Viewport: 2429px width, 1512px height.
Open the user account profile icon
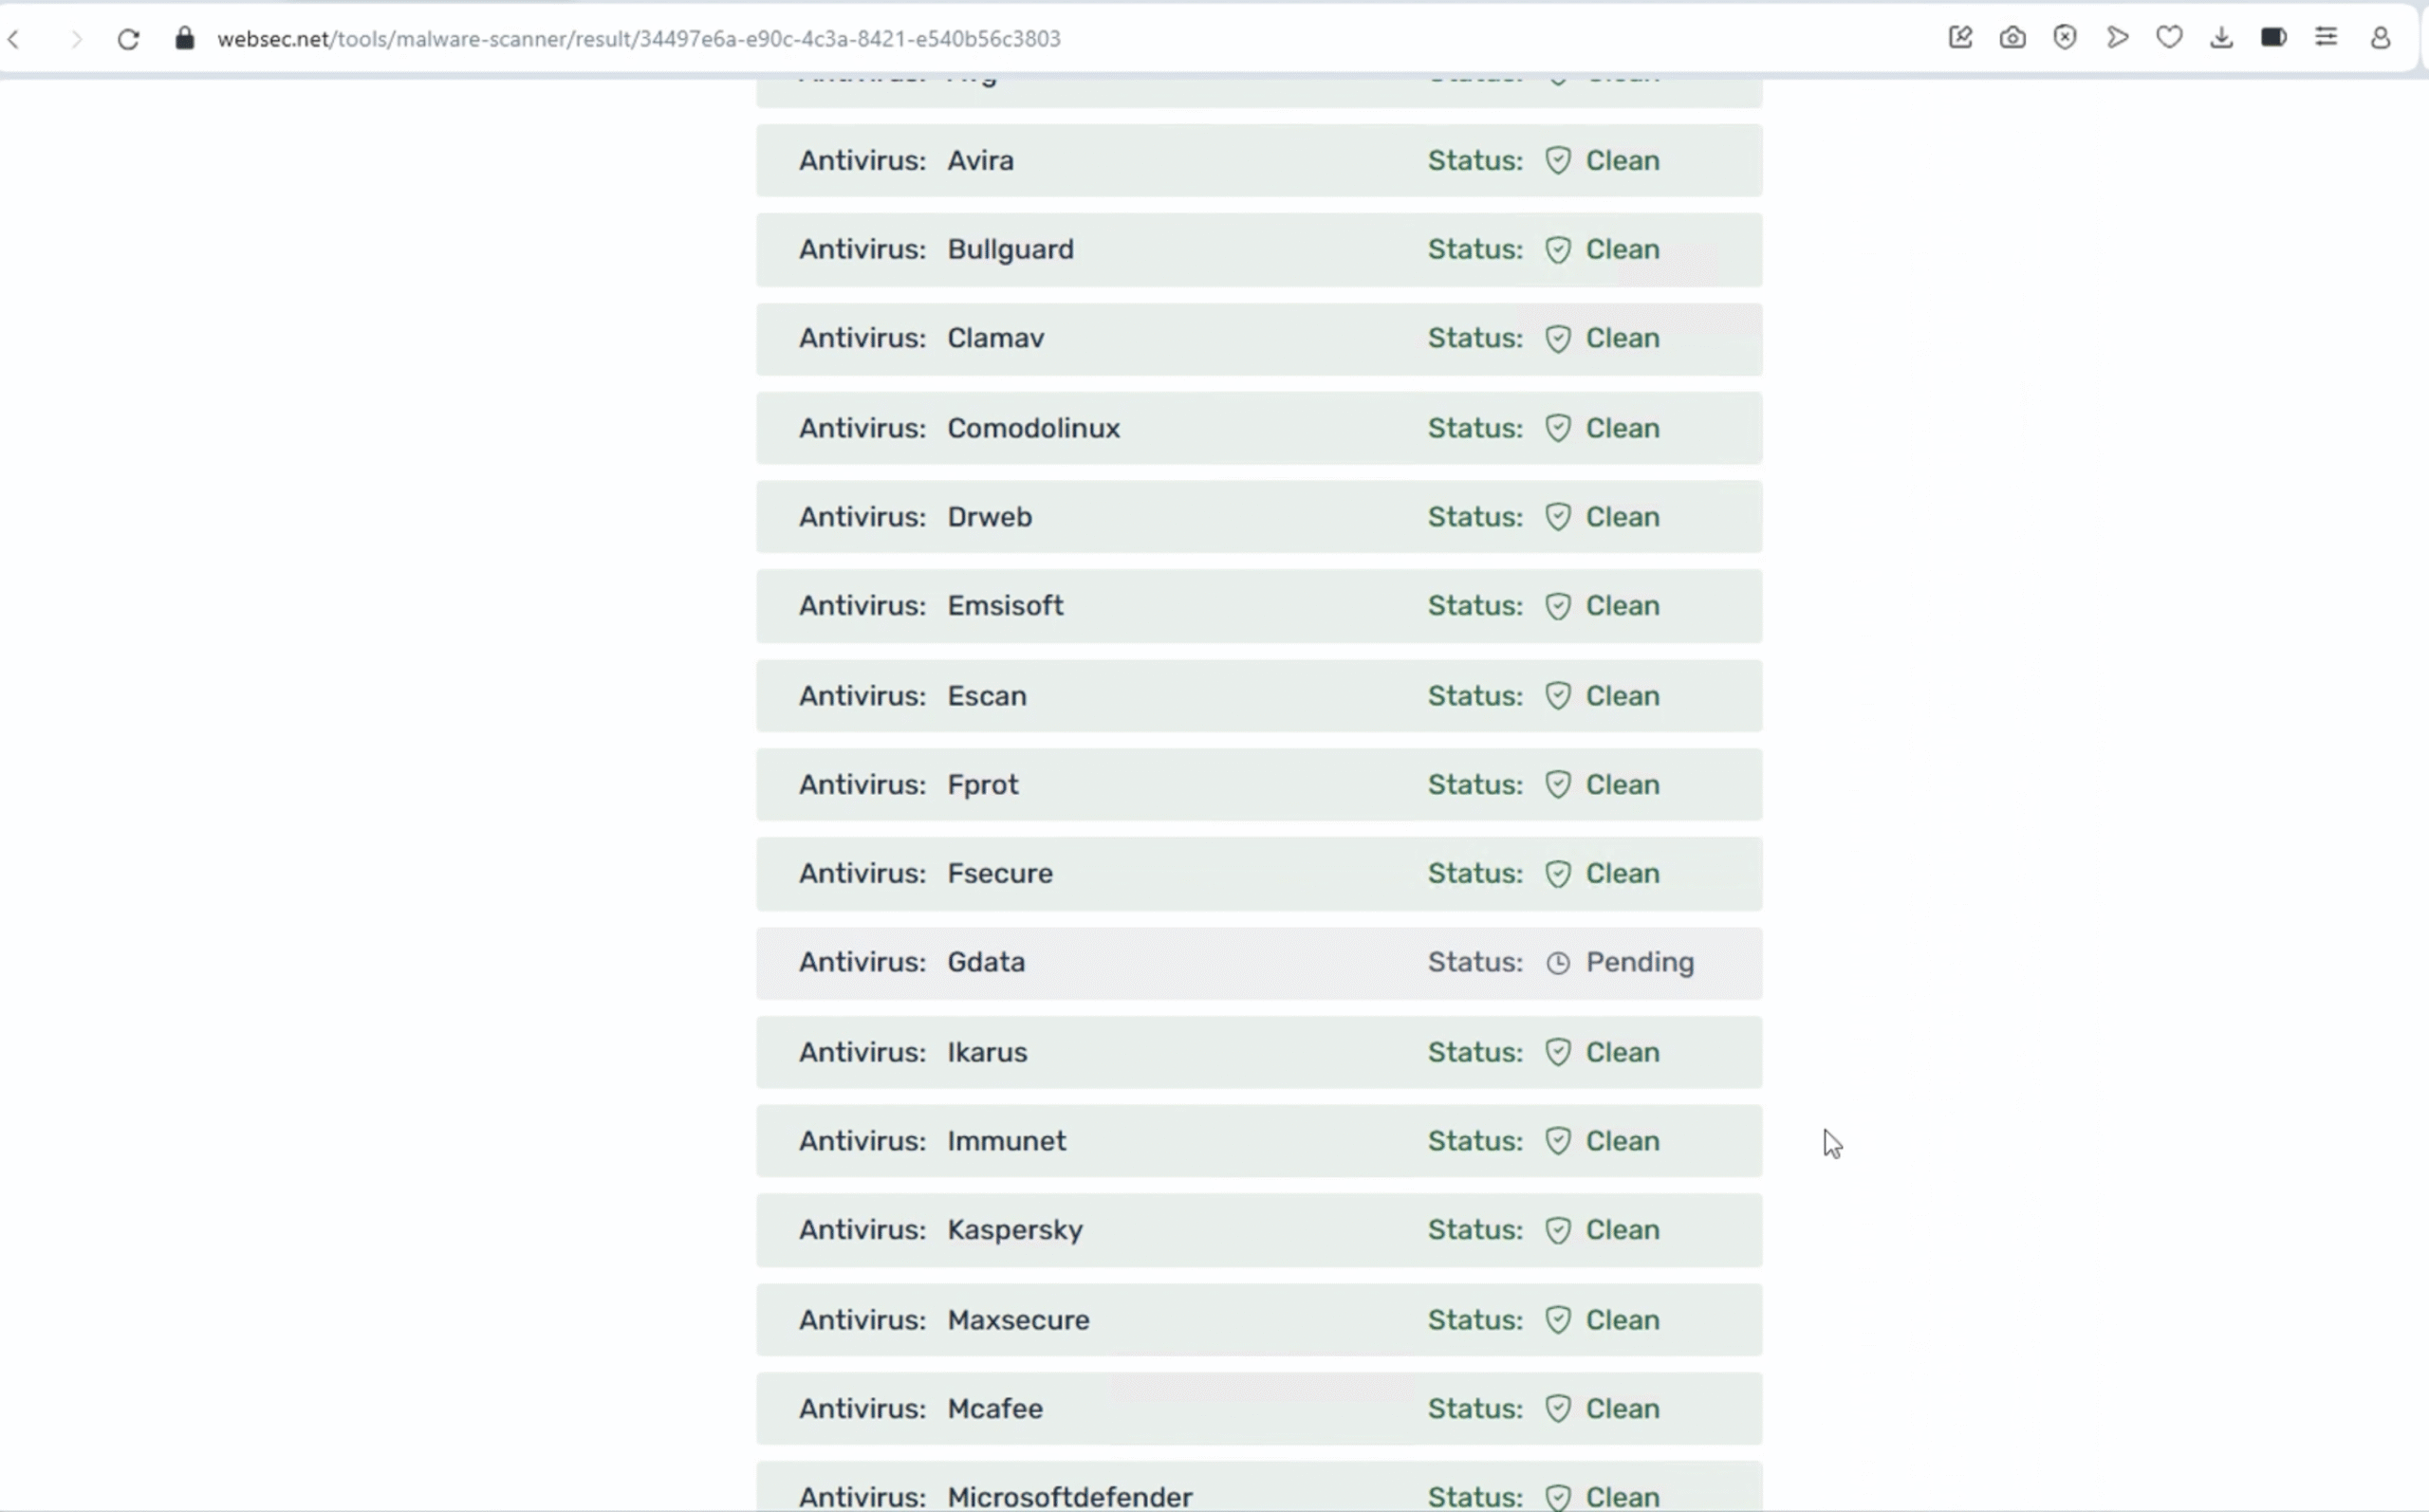tap(2380, 38)
